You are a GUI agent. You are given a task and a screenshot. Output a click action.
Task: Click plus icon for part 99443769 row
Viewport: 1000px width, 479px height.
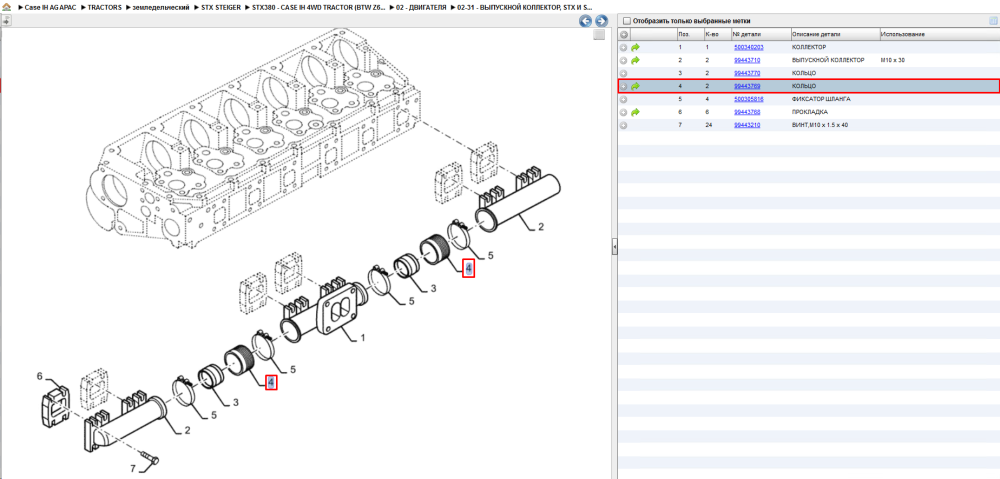pos(624,86)
